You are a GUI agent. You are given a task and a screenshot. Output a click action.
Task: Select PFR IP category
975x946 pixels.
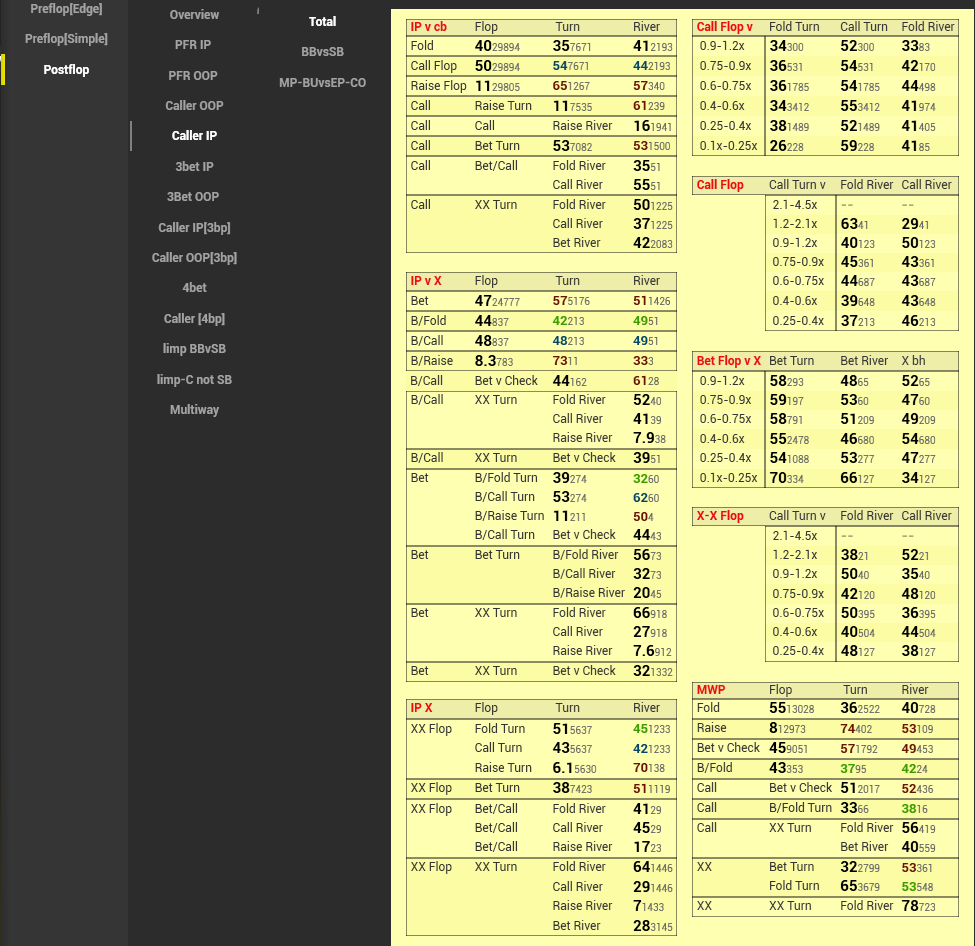pos(194,45)
